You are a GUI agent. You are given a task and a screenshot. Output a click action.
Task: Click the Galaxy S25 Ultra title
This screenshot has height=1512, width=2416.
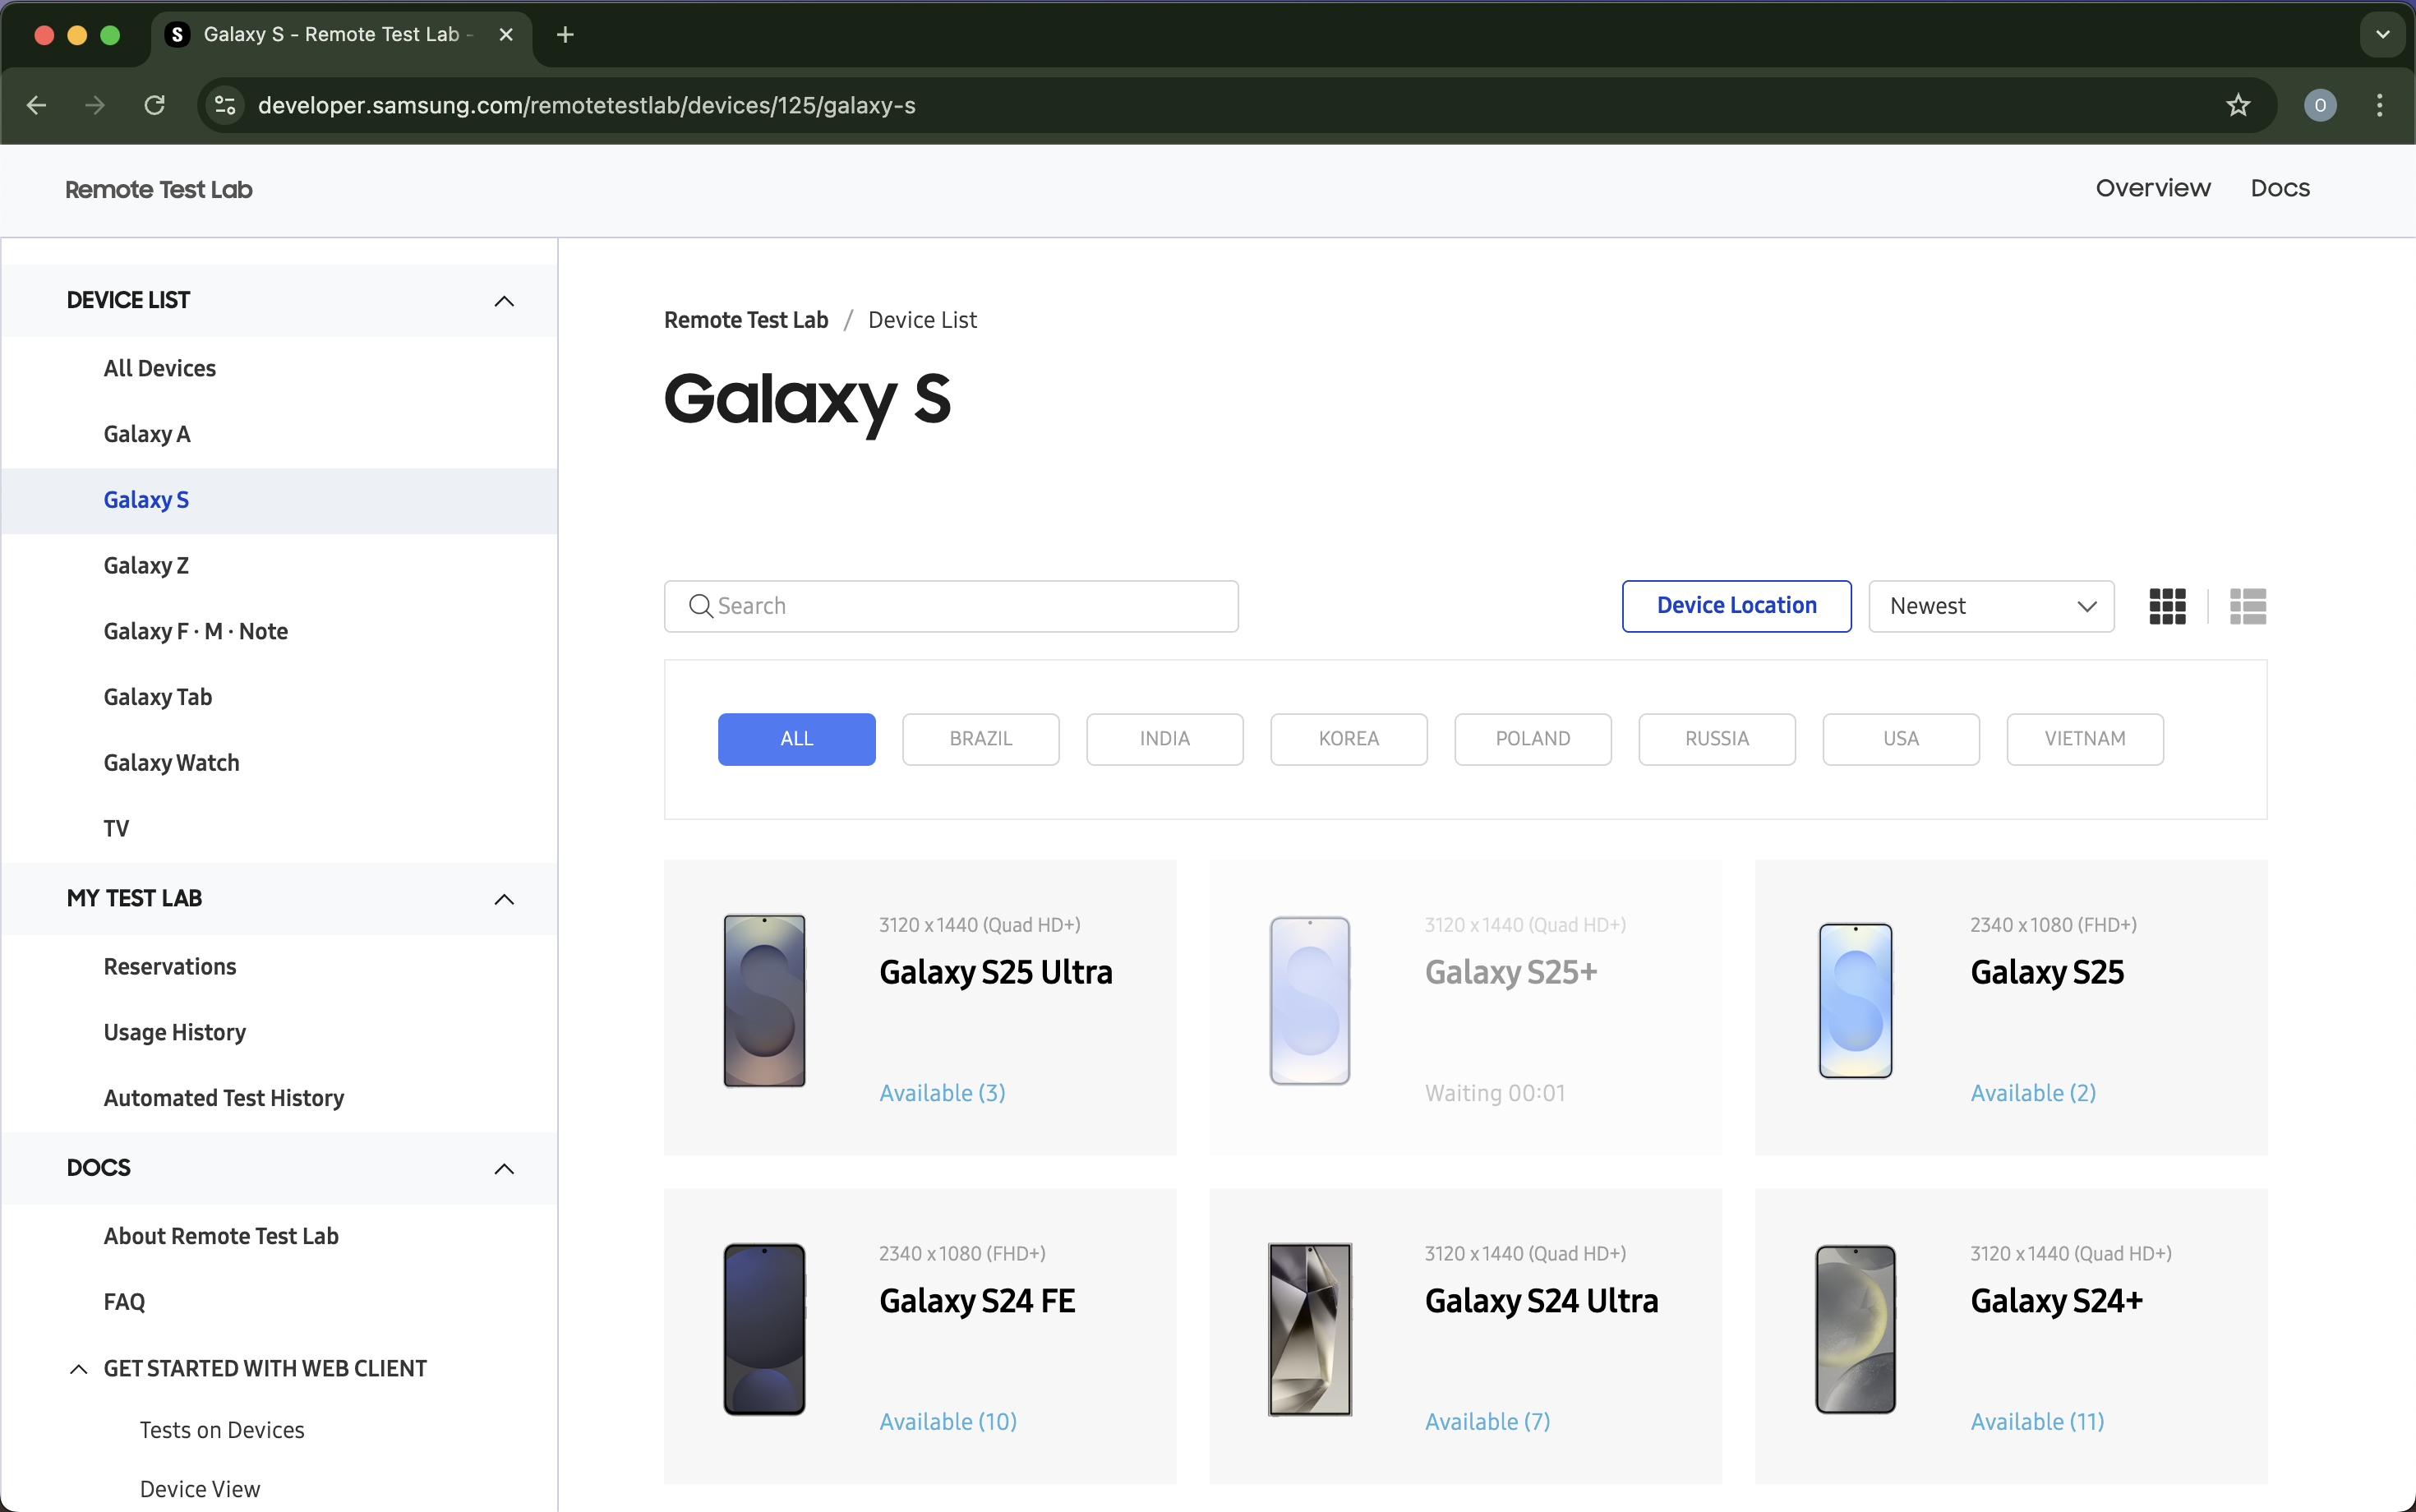click(x=995, y=972)
